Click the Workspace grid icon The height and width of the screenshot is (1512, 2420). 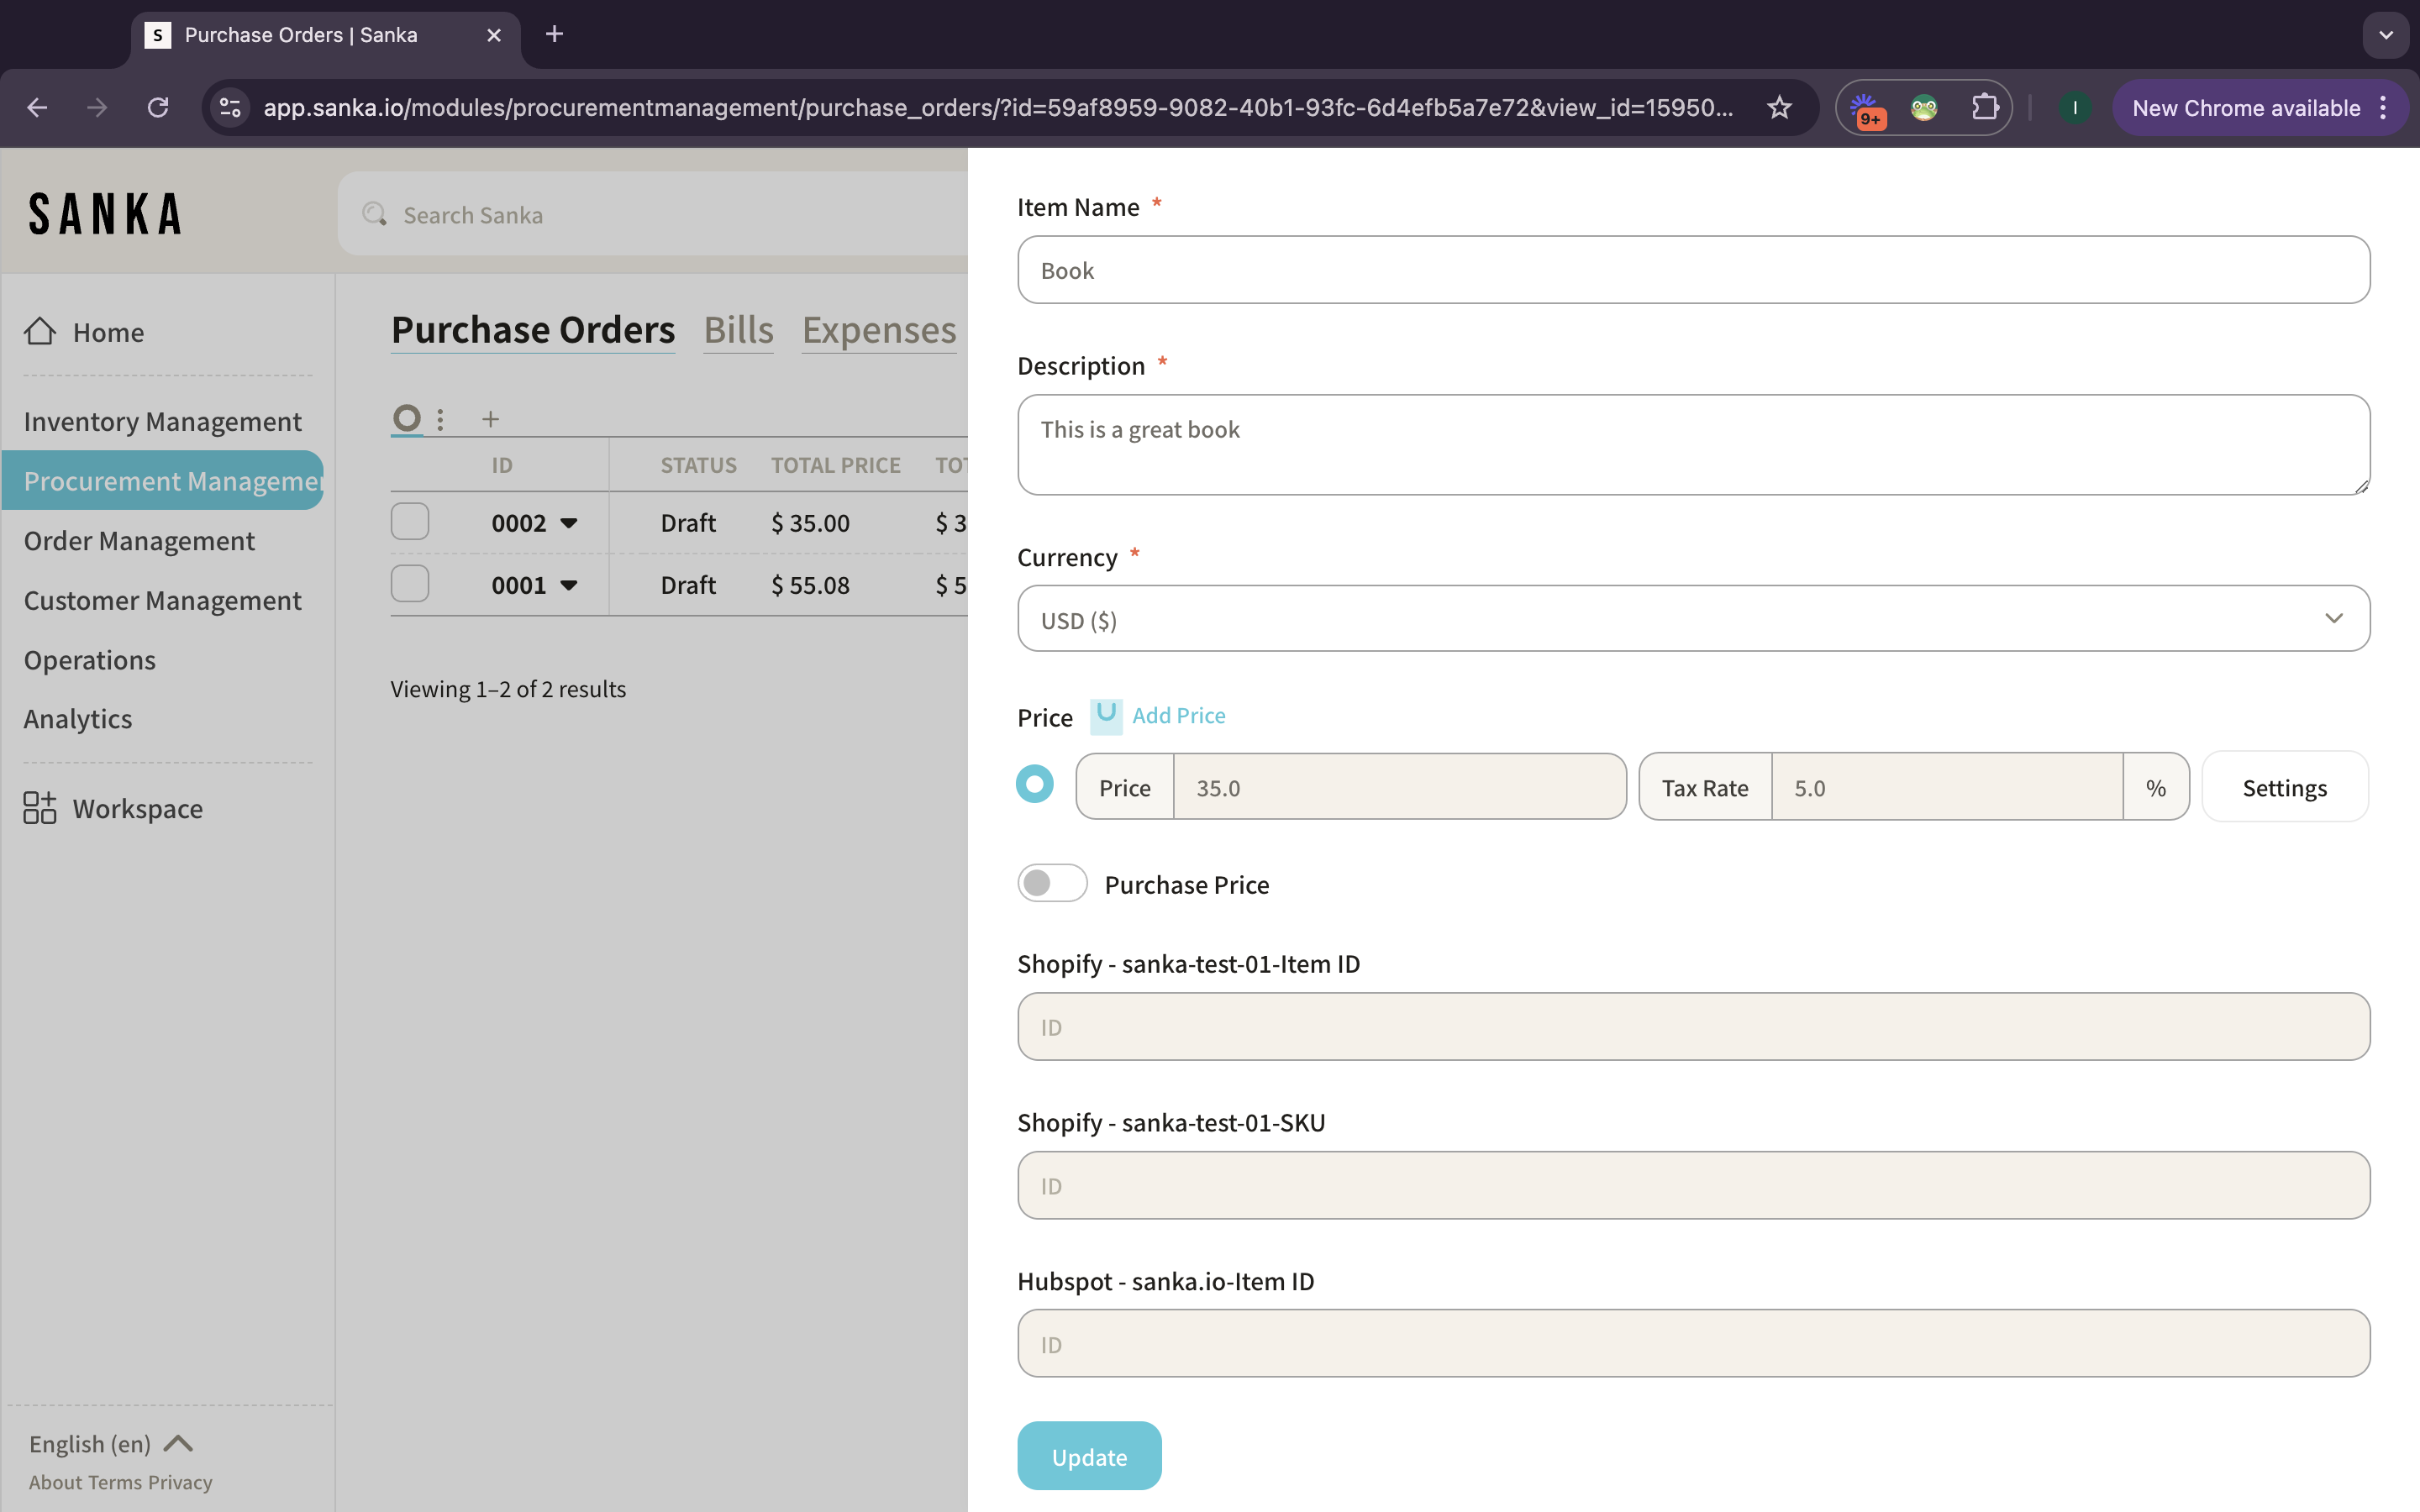pos(40,807)
